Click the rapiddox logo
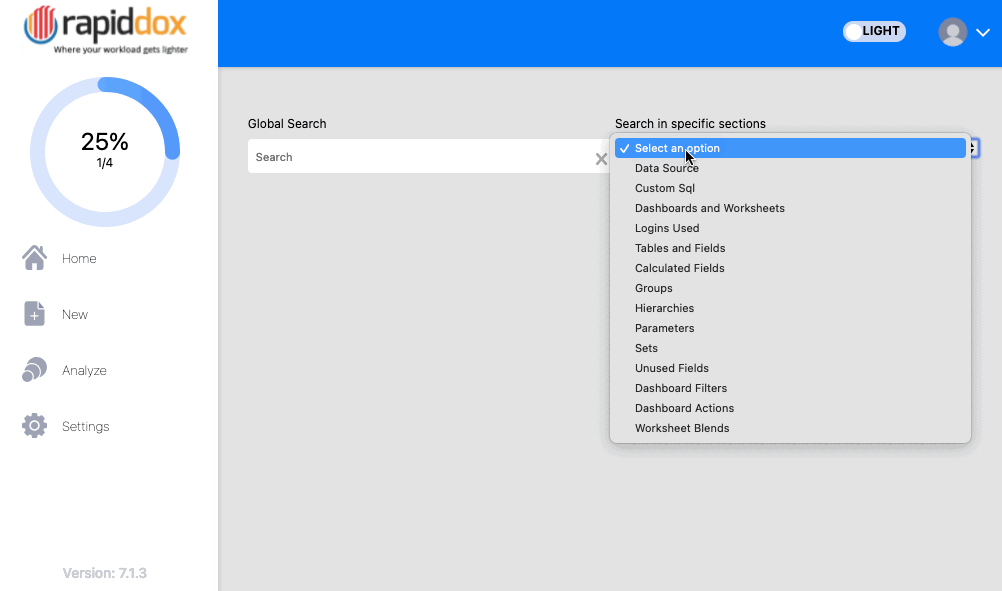Viewport: 1002px width, 591px height. click(x=105, y=29)
